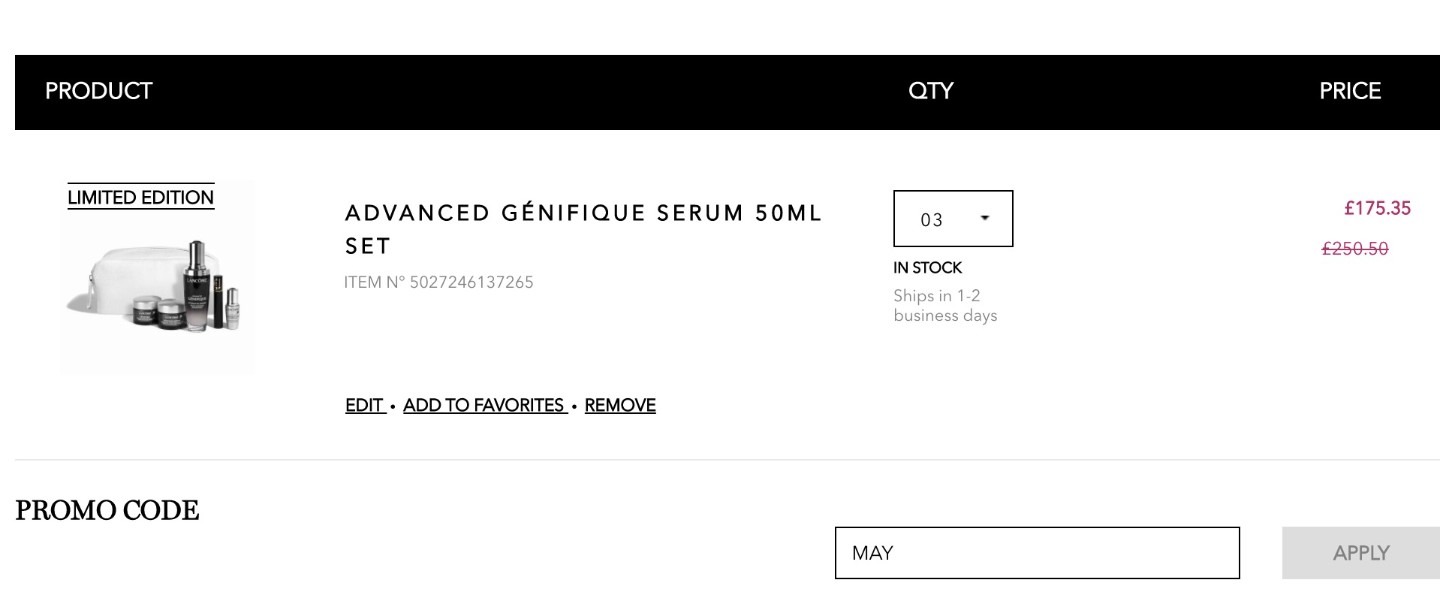Click the PROMO CODE heading
The height and width of the screenshot is (589, 1440).
[x=107, y=511]
